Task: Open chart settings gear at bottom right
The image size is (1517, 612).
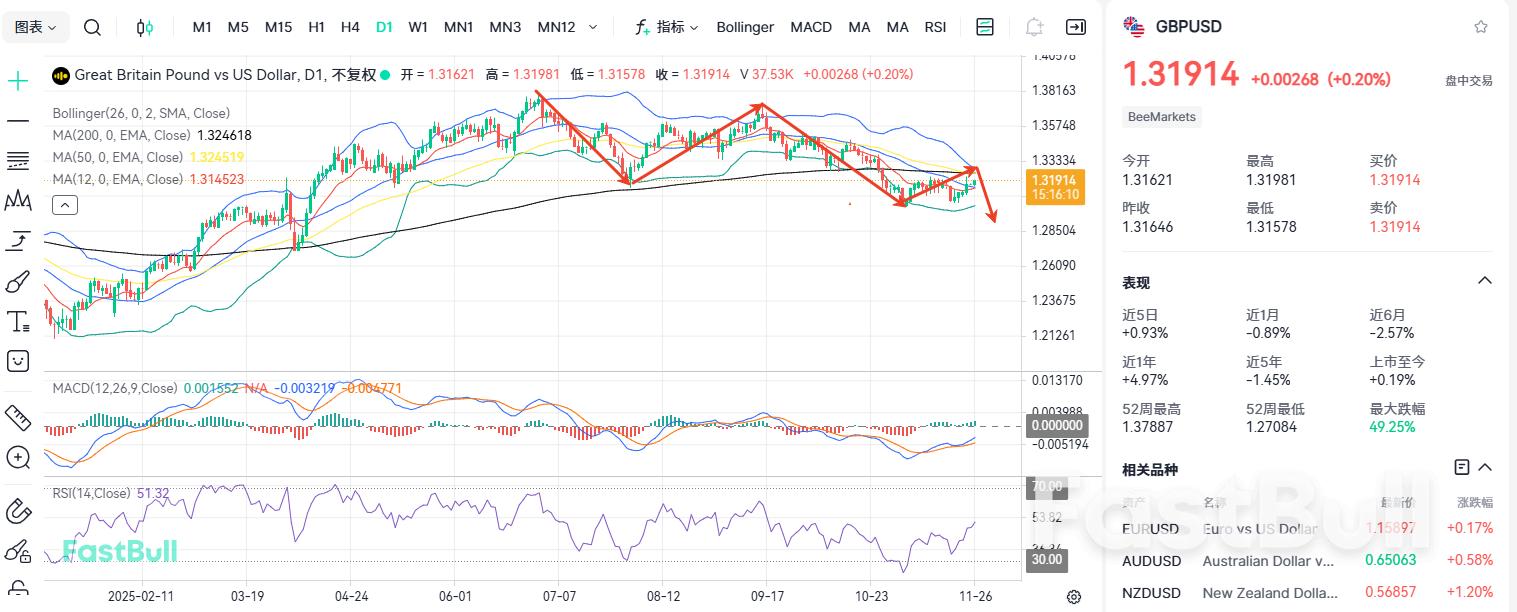Action: [x=1073, y=597]
